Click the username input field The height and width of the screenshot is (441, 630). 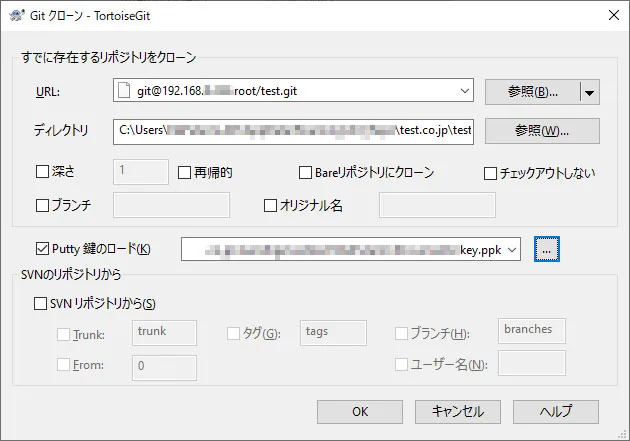[x=532, y=363]
